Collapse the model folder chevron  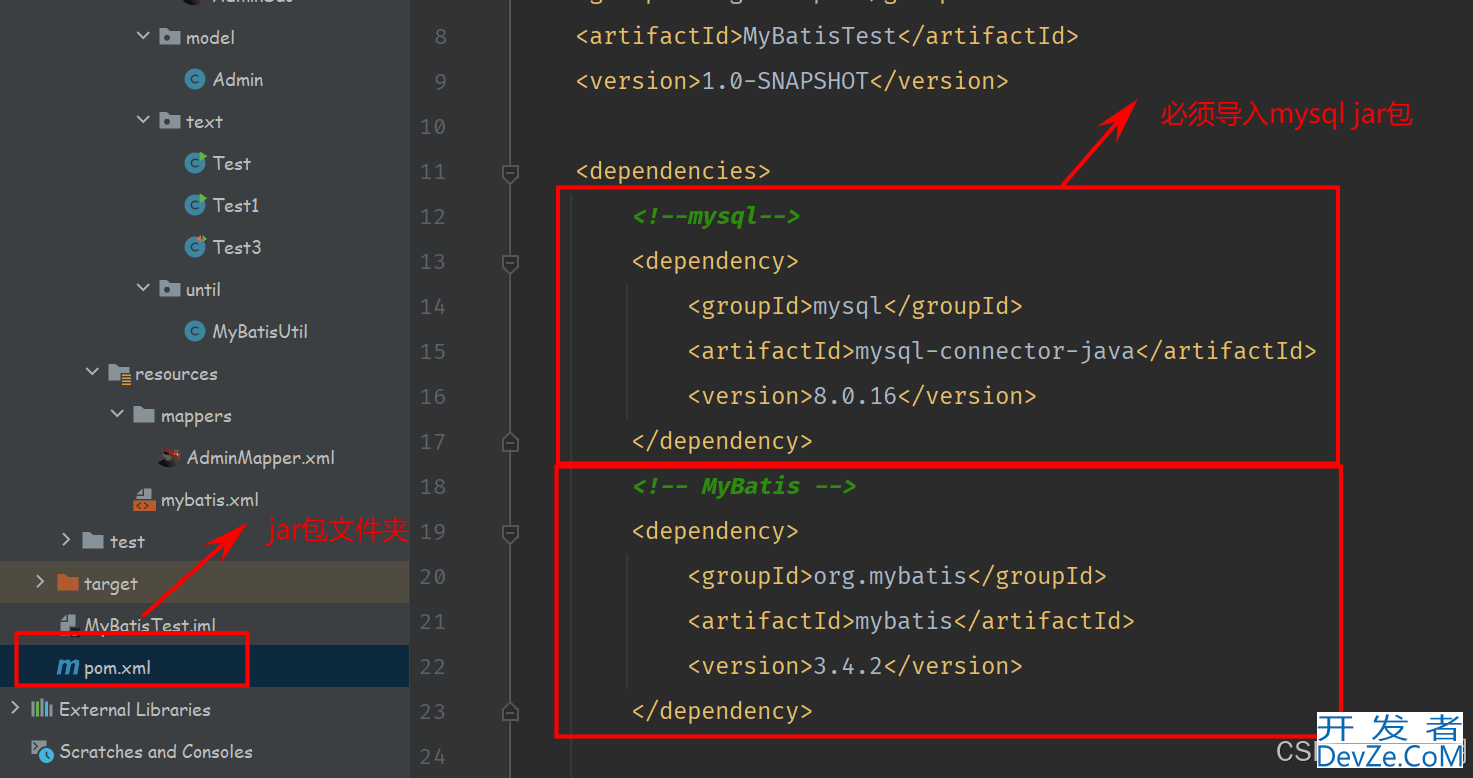pyautogui.click(x=143, y=36)
